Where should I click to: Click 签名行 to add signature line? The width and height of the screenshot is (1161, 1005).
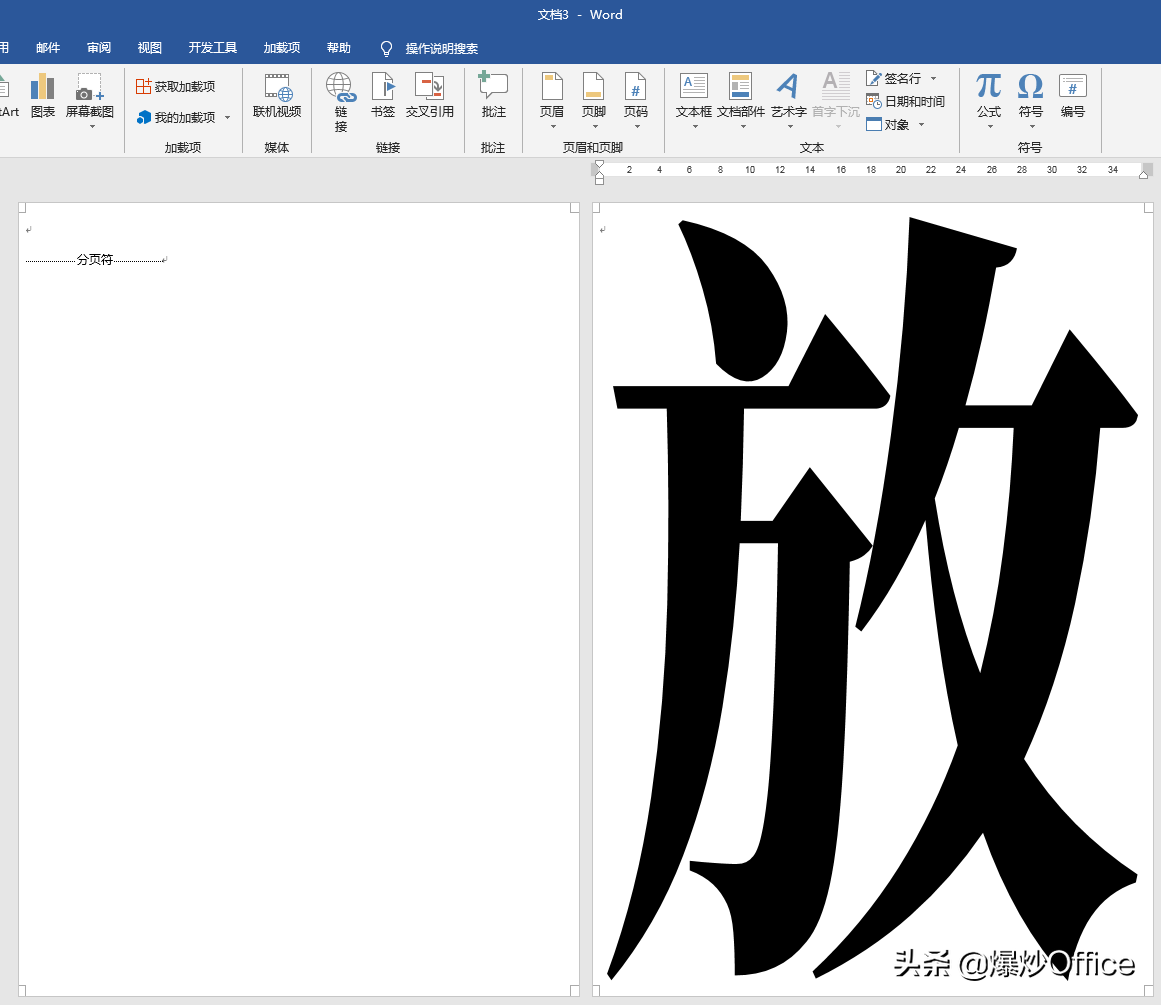pos(898,78)
